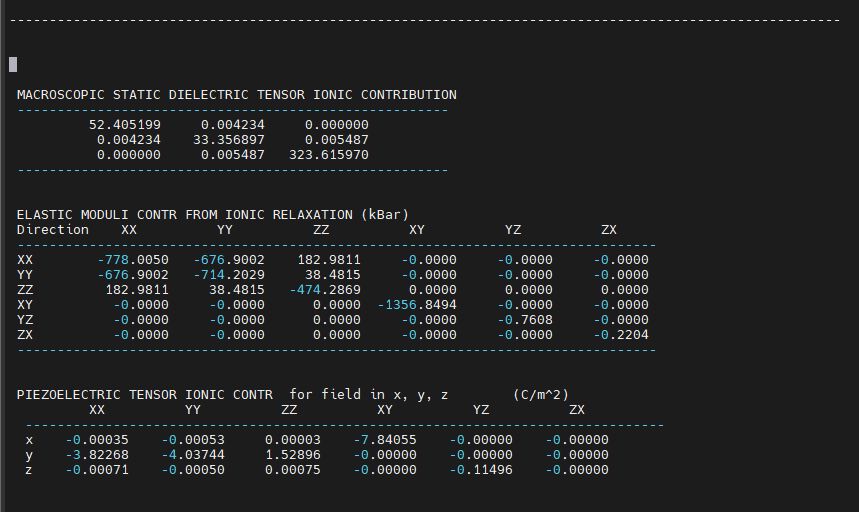859x512 pixels.
Task: Click elastic moduli value -714.2029
Action: [x=229, y=275]
